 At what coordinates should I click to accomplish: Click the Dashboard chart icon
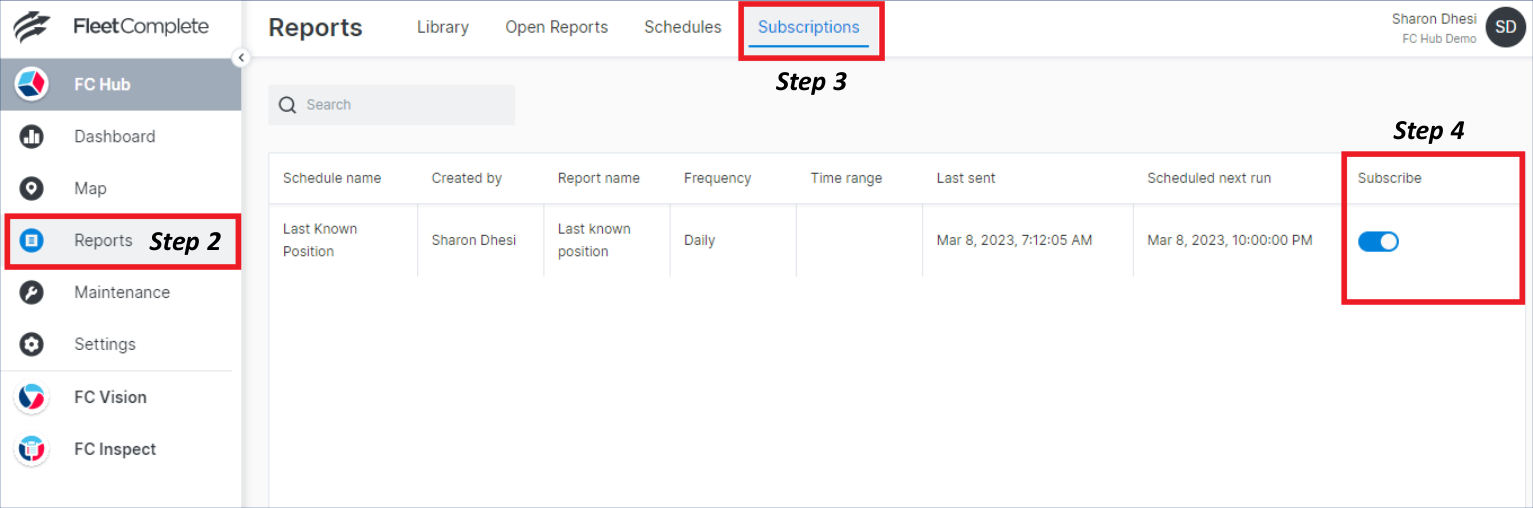pyautogui.click(x=32, y=137)
